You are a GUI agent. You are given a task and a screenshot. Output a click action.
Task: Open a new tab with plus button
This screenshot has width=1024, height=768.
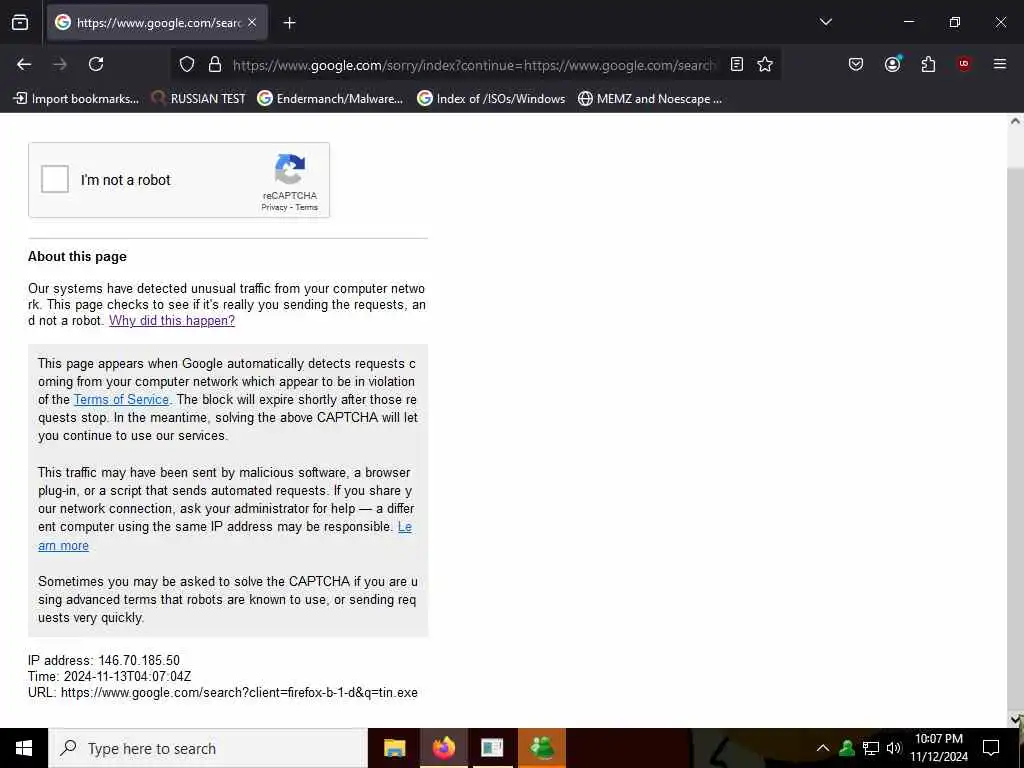click(x=289, y=23)
